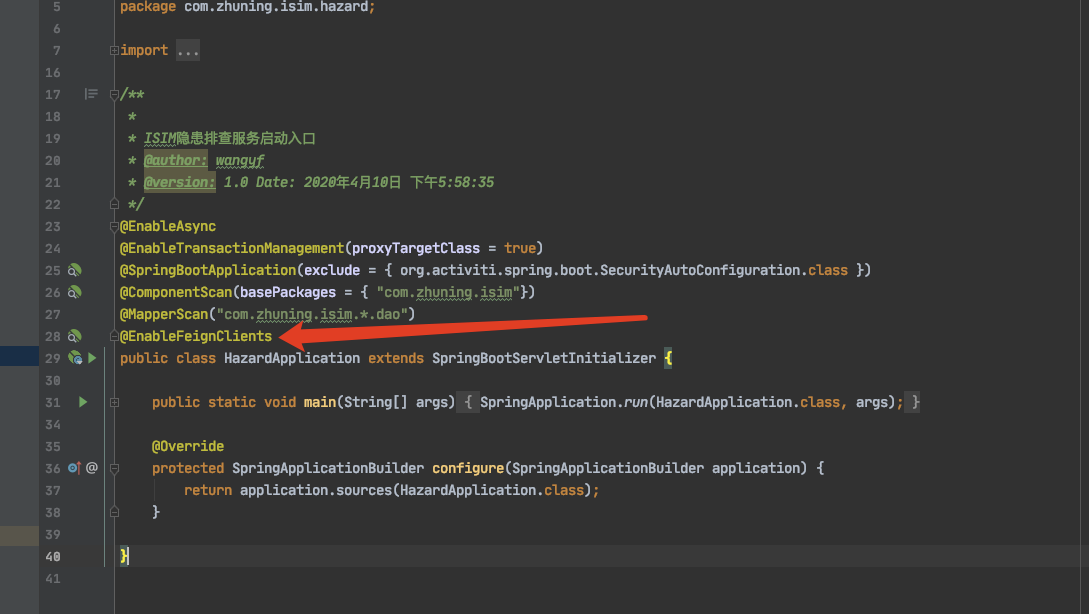Click the overridden method marker beside configure method

pos(75,467)
